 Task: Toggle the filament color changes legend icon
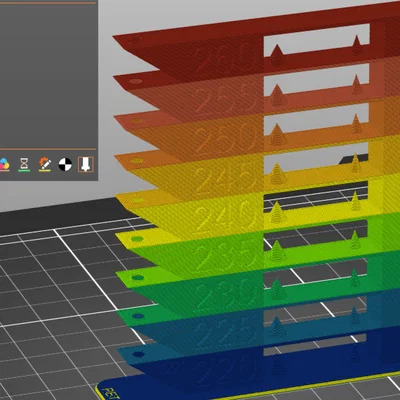tap(4, 164)
